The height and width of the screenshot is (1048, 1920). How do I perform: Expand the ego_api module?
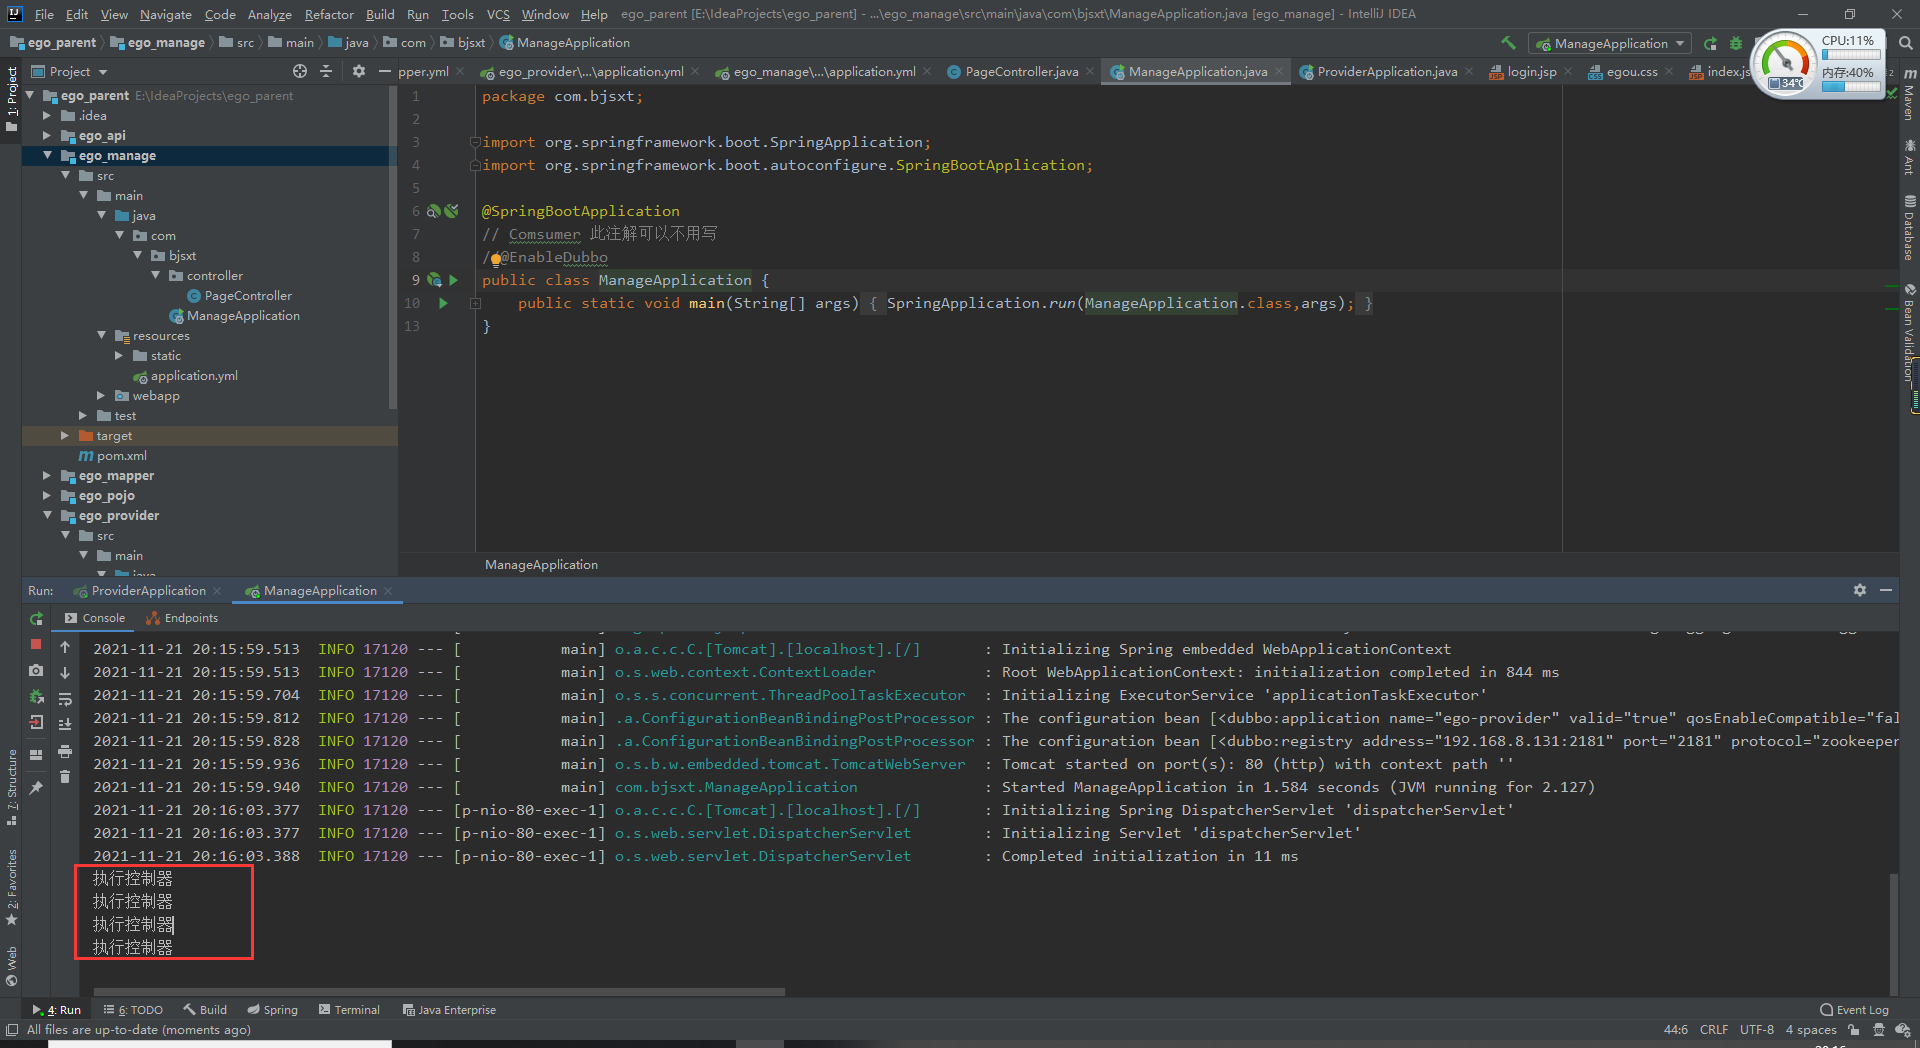click(47, 136)
